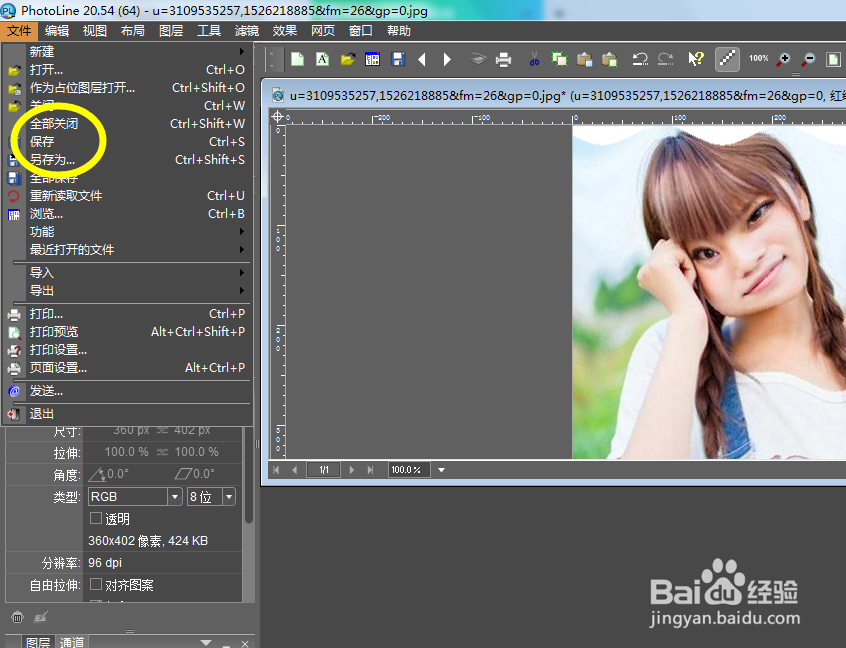Viewport: 846px width, 648px height.
Task: Toggle the 对齐图案 checkbox
Action: [x=96, y=584]
